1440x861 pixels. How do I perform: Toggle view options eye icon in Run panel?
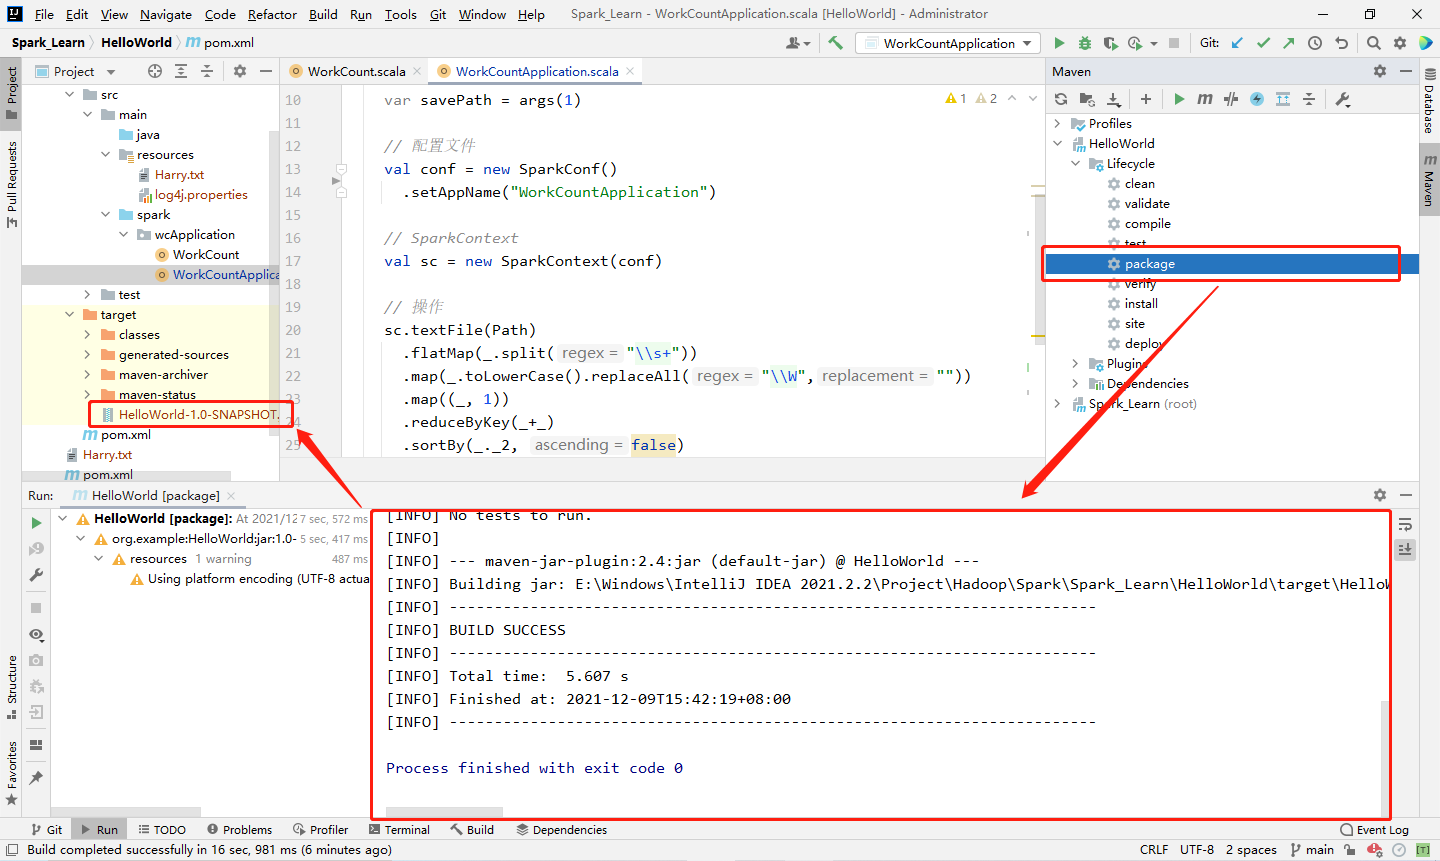37,635
